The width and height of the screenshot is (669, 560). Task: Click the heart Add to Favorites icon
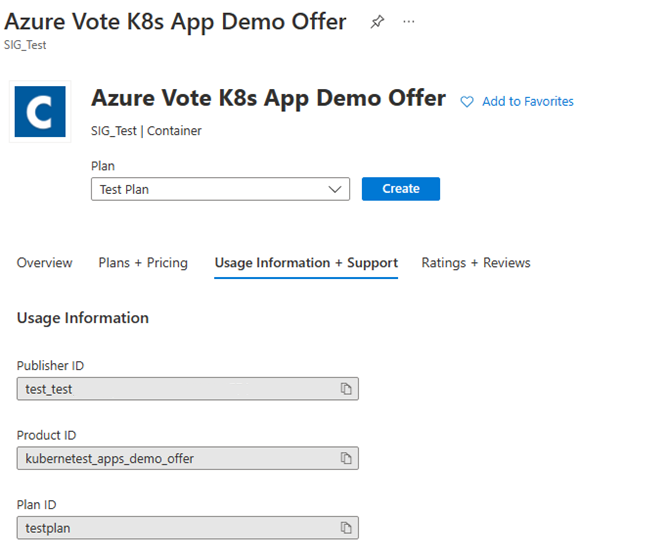(466, 101)
